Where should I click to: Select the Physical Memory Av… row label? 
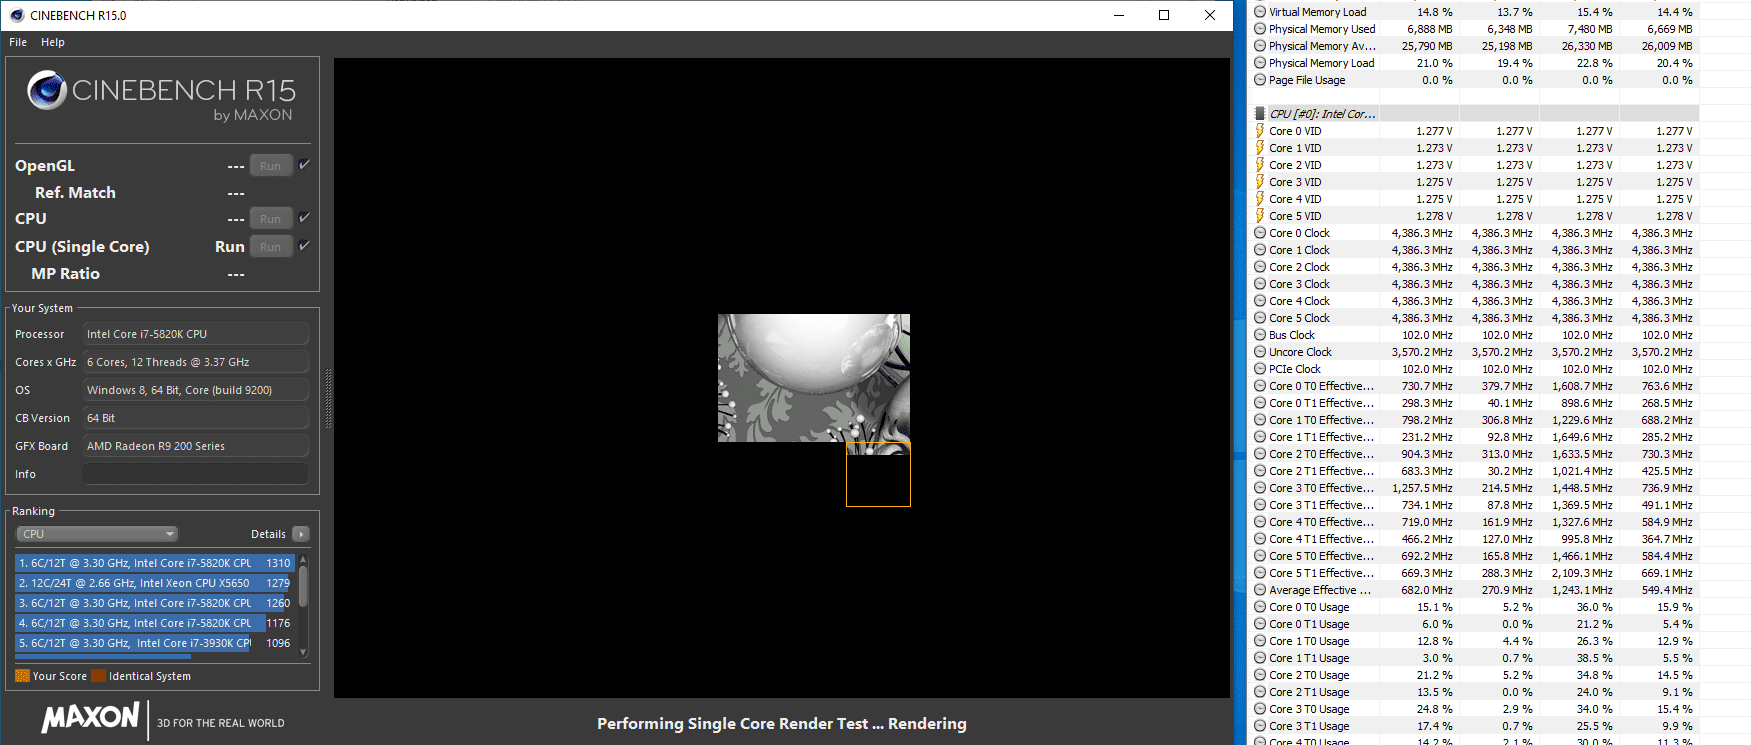tap(1322, 46)
